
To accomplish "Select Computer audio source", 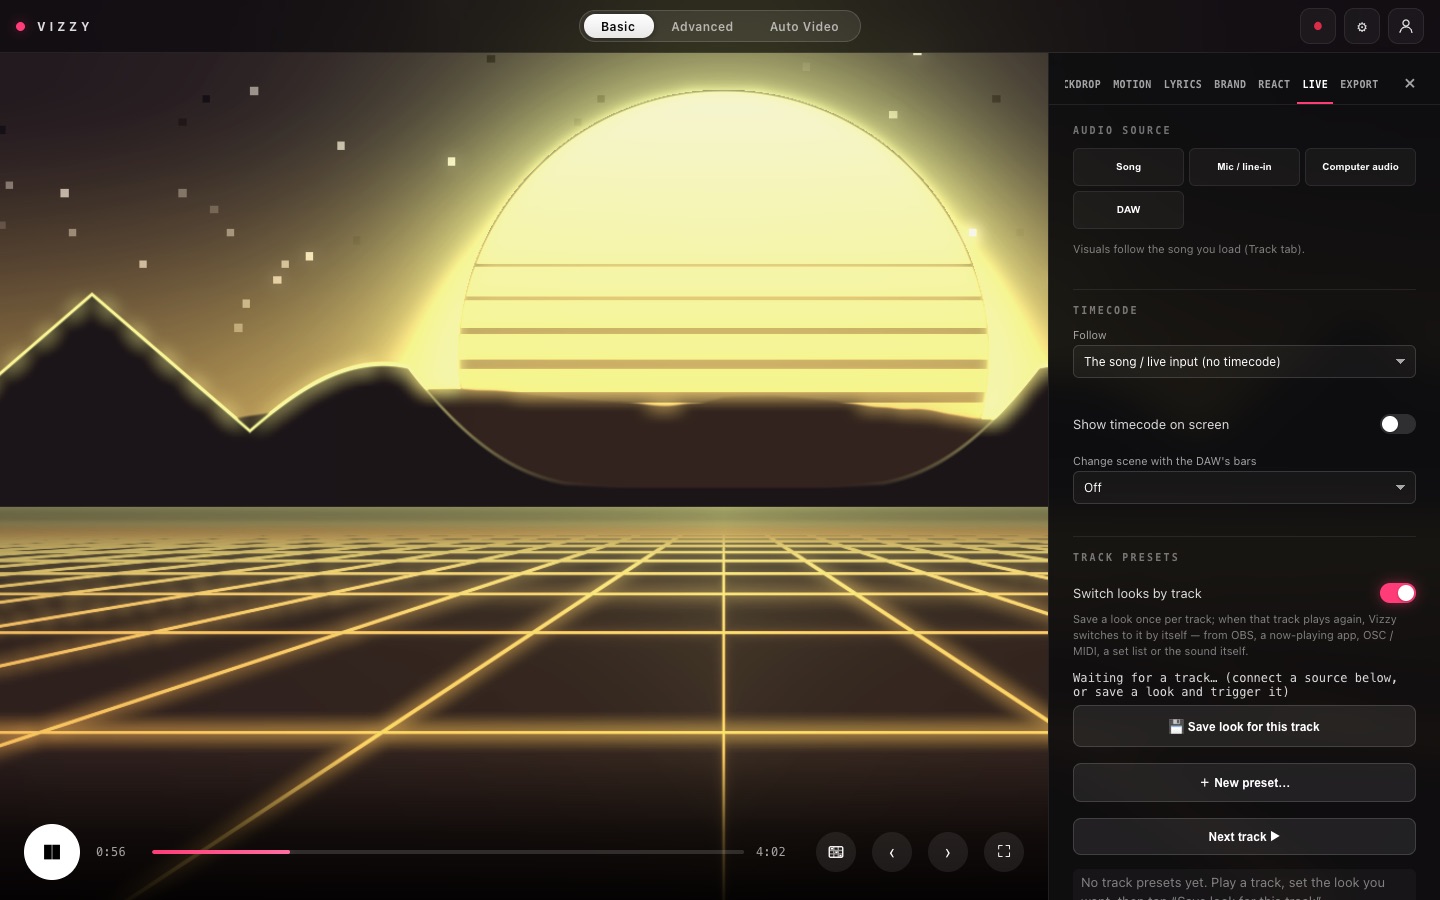I will pos(1360,167).
